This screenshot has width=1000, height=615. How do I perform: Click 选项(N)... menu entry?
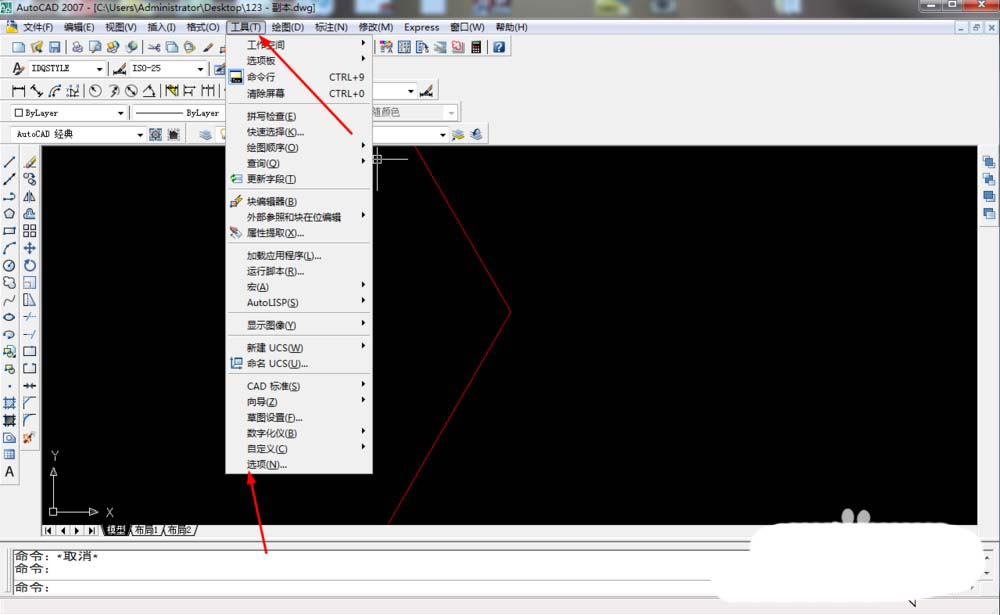pos(299,464)
